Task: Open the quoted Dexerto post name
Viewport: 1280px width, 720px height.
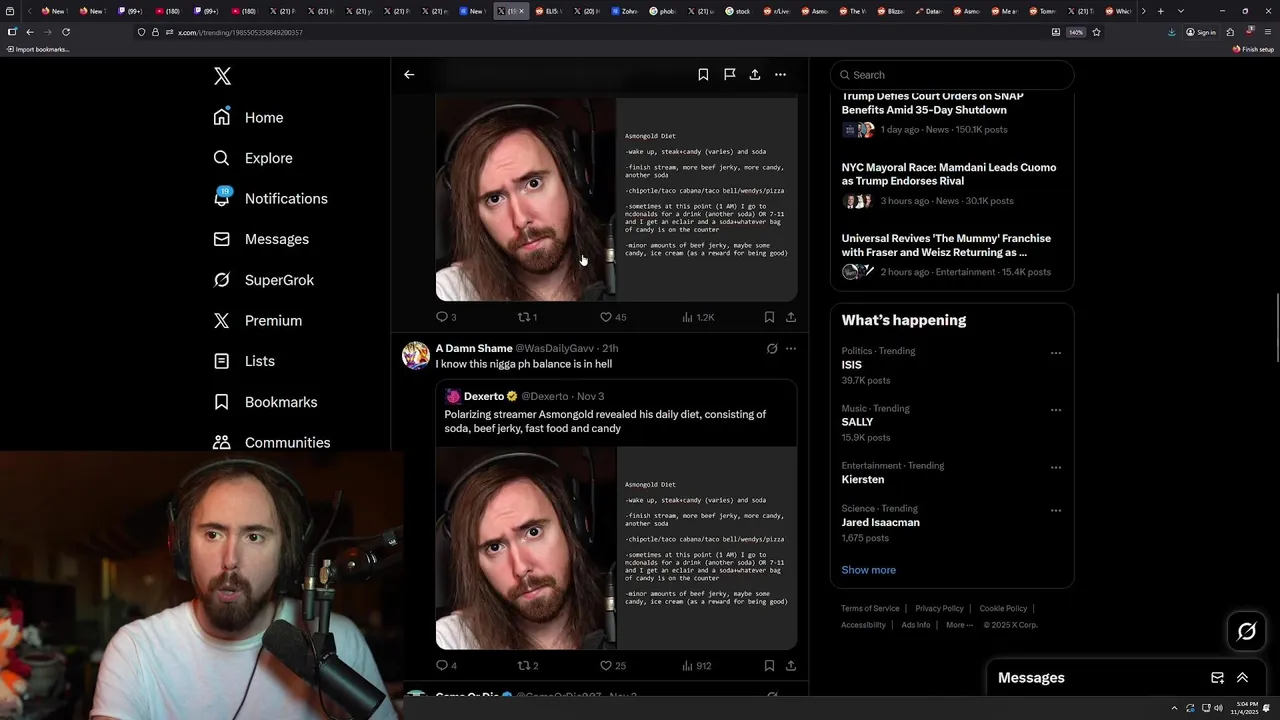Action: pyautogui.click(x=484, y=396)
